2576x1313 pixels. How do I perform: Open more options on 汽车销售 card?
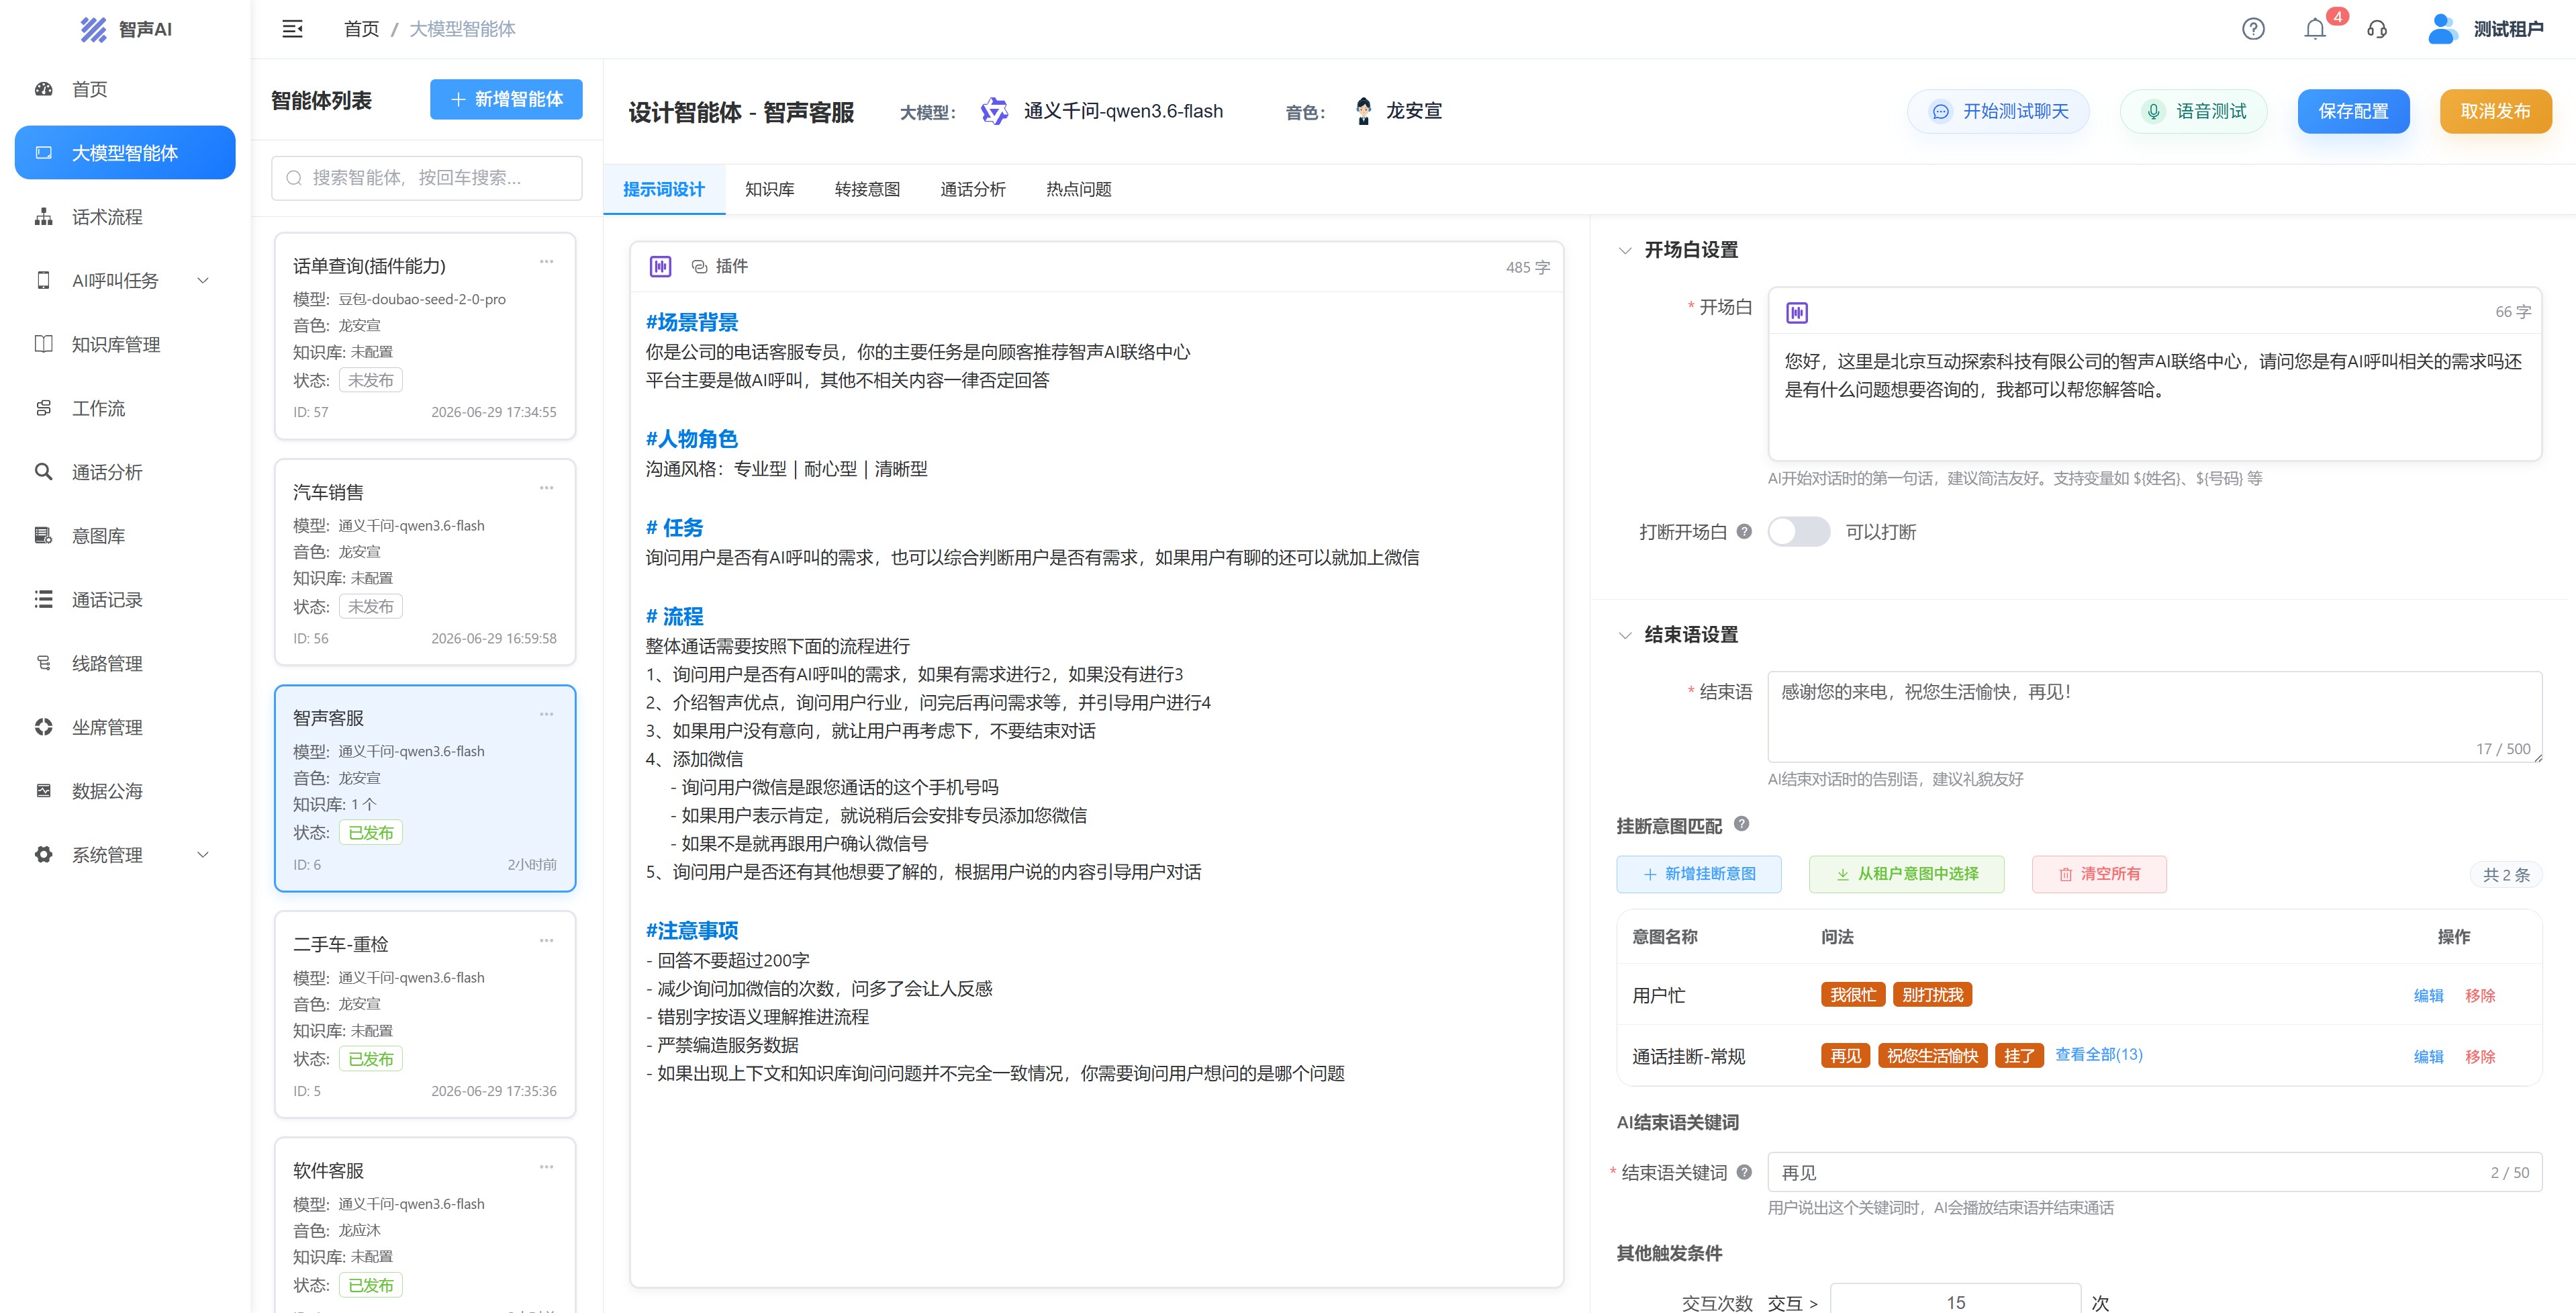coord(546,488)
